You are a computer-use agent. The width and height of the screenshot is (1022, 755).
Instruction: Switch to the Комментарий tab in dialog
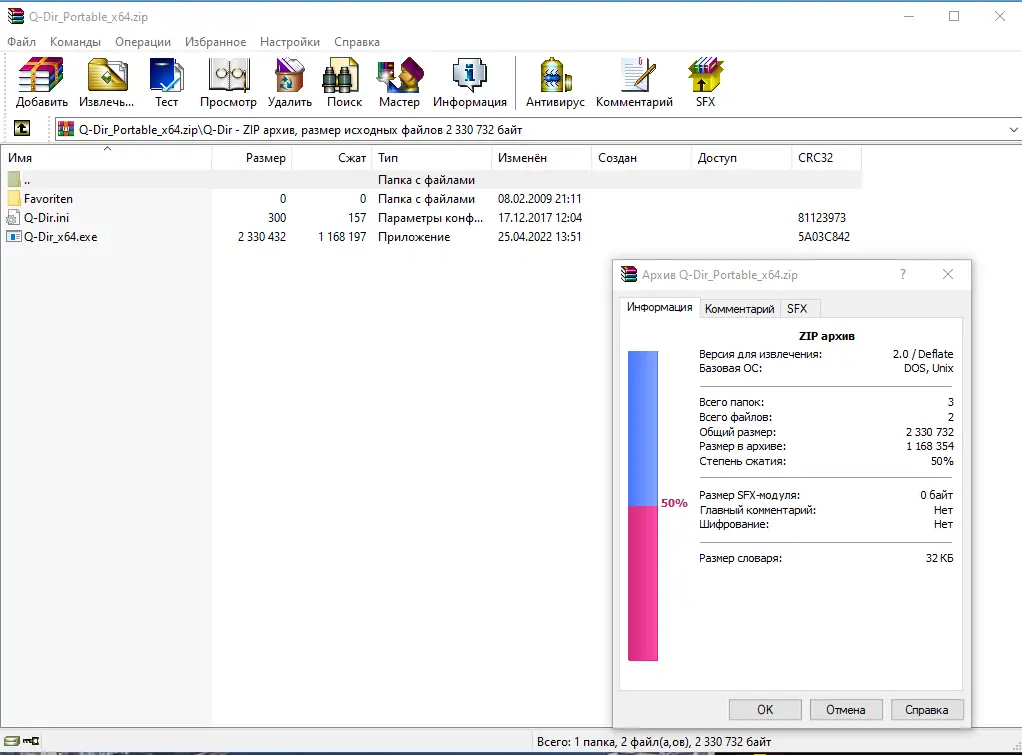point(740,309)
